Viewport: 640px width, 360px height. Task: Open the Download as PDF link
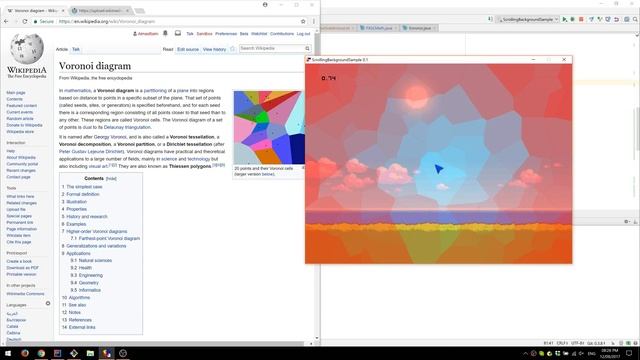click(x=22, y=268)
